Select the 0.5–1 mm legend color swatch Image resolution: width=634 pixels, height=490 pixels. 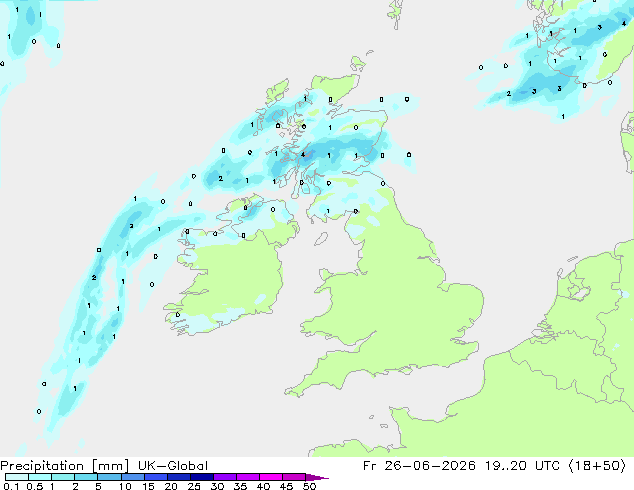tap(40, 477)
